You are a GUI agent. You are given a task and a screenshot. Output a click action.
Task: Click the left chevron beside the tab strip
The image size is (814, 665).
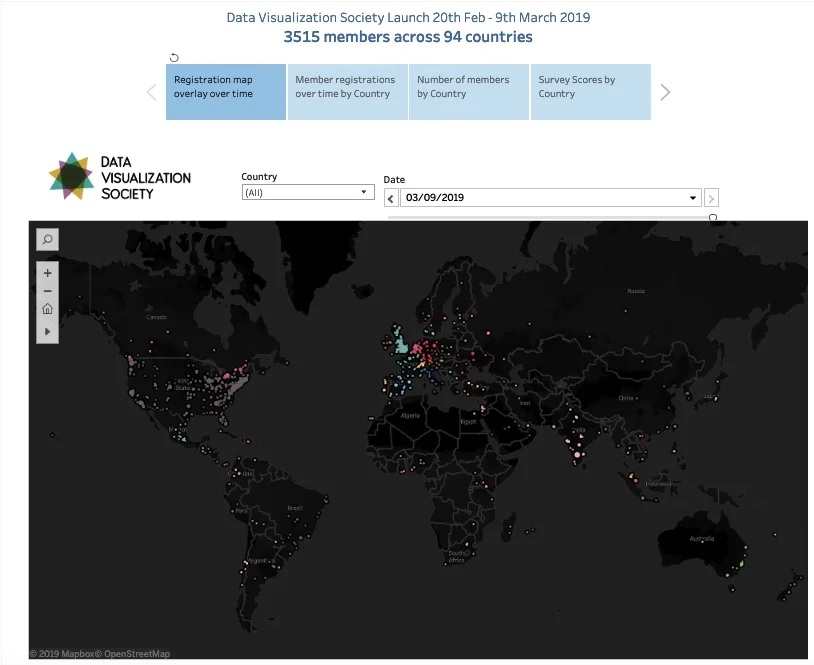pyautogui.click(x=150, y=92)
